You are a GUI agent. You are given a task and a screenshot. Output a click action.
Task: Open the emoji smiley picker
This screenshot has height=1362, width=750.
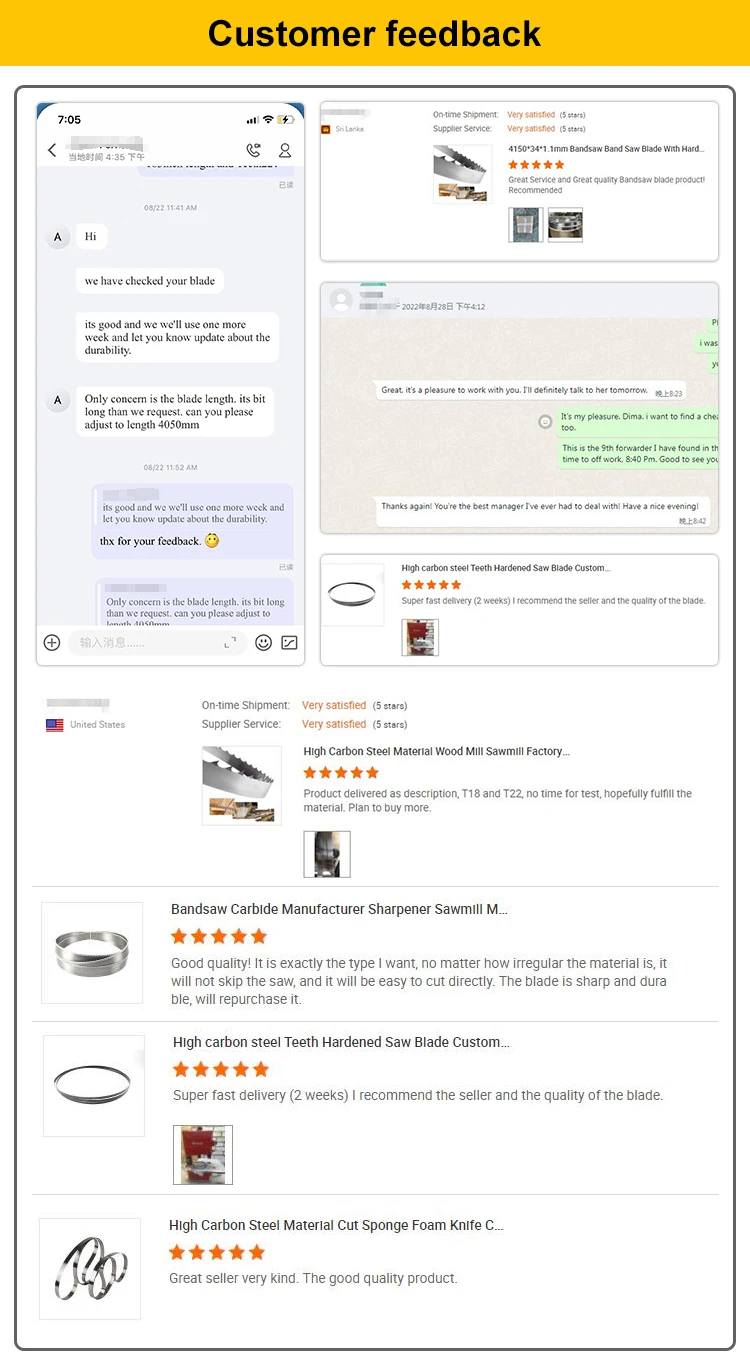[x=263, y=642]
